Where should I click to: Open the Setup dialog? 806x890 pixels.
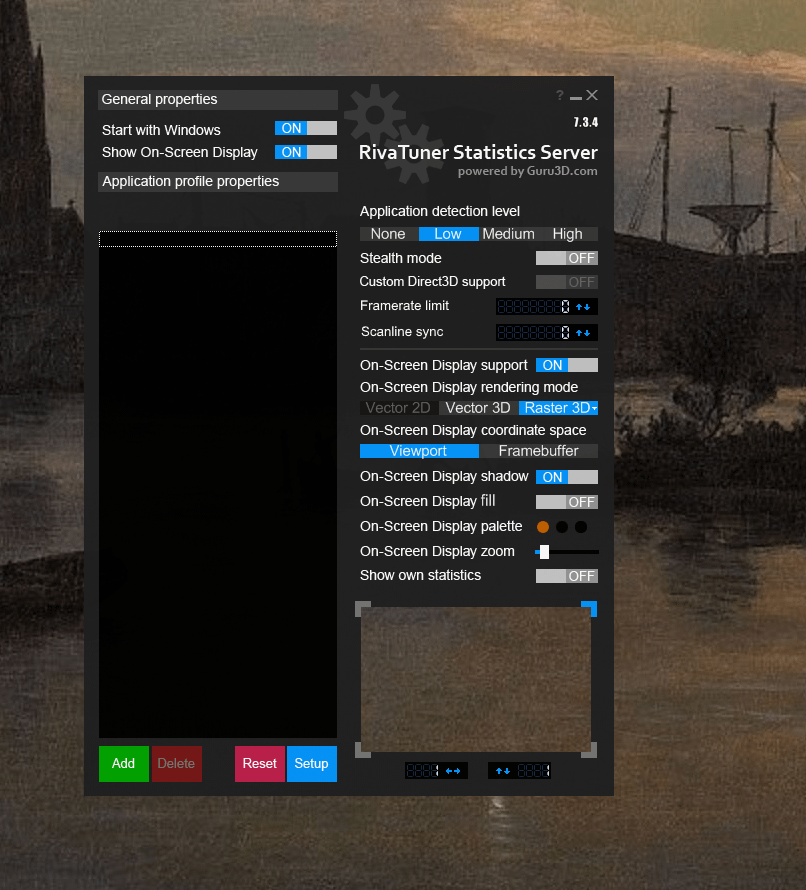click(x=311, y=763)
